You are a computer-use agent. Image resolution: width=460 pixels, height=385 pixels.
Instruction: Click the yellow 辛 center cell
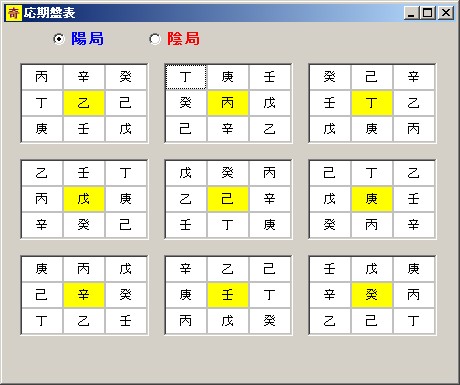click(83, 295)
